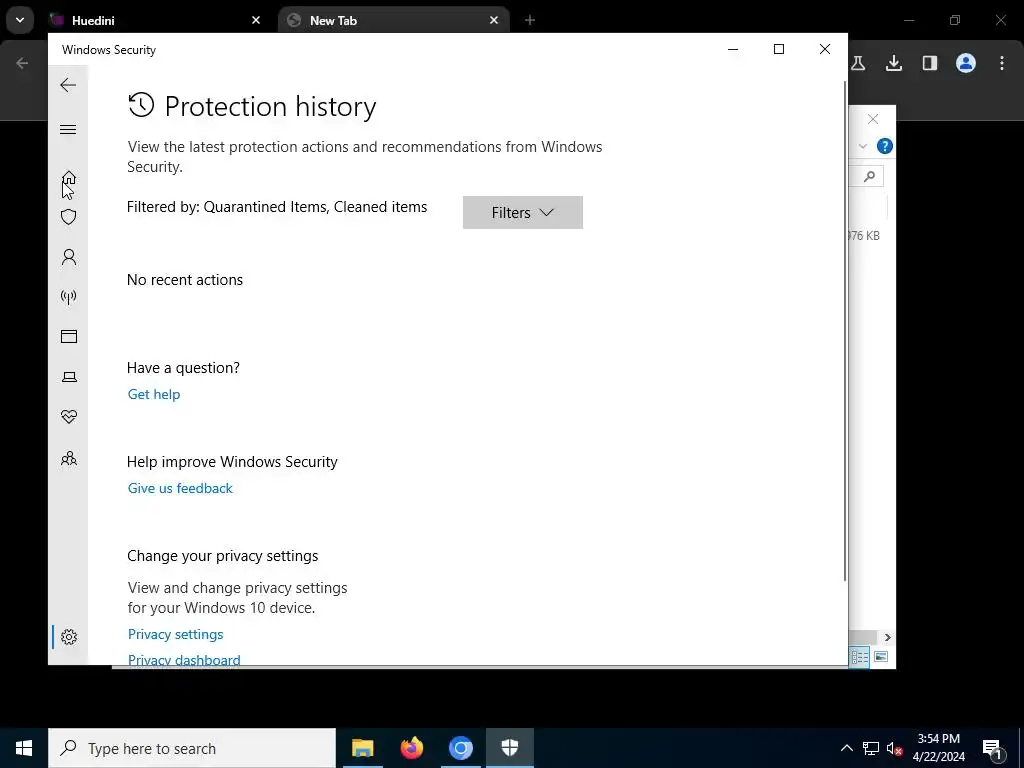Click the network tray icon
The image size is (1024, 768).
[871, 748]
